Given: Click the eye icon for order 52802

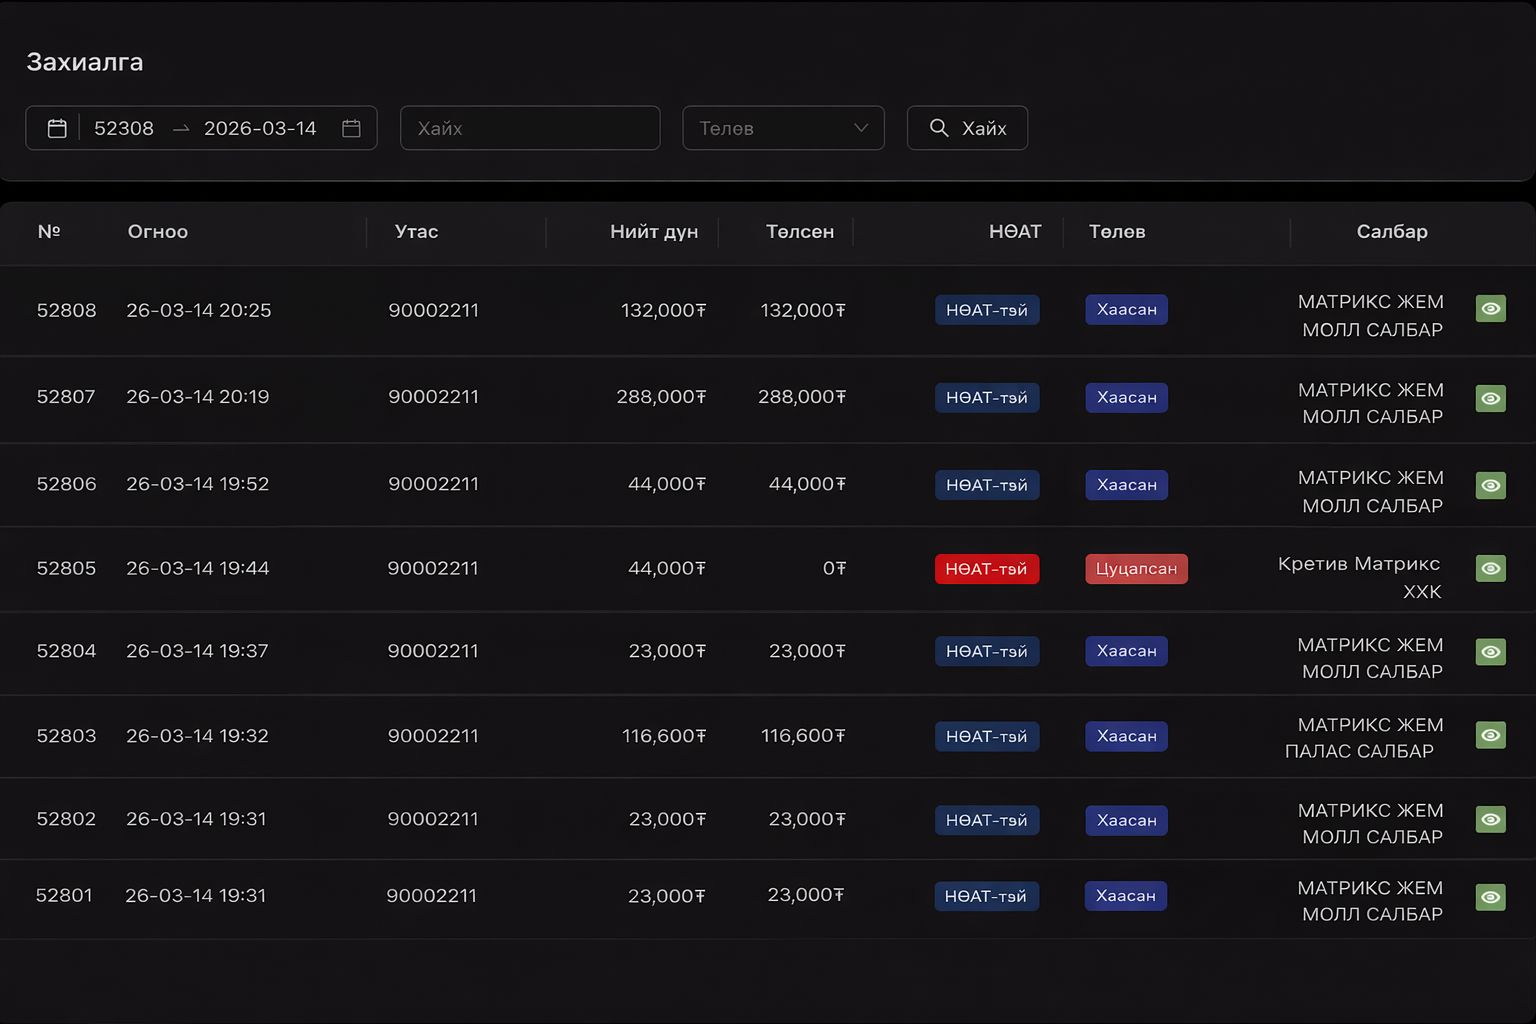Looking at the screenshot, I should pyautogui.click(x=1490, y=819).
